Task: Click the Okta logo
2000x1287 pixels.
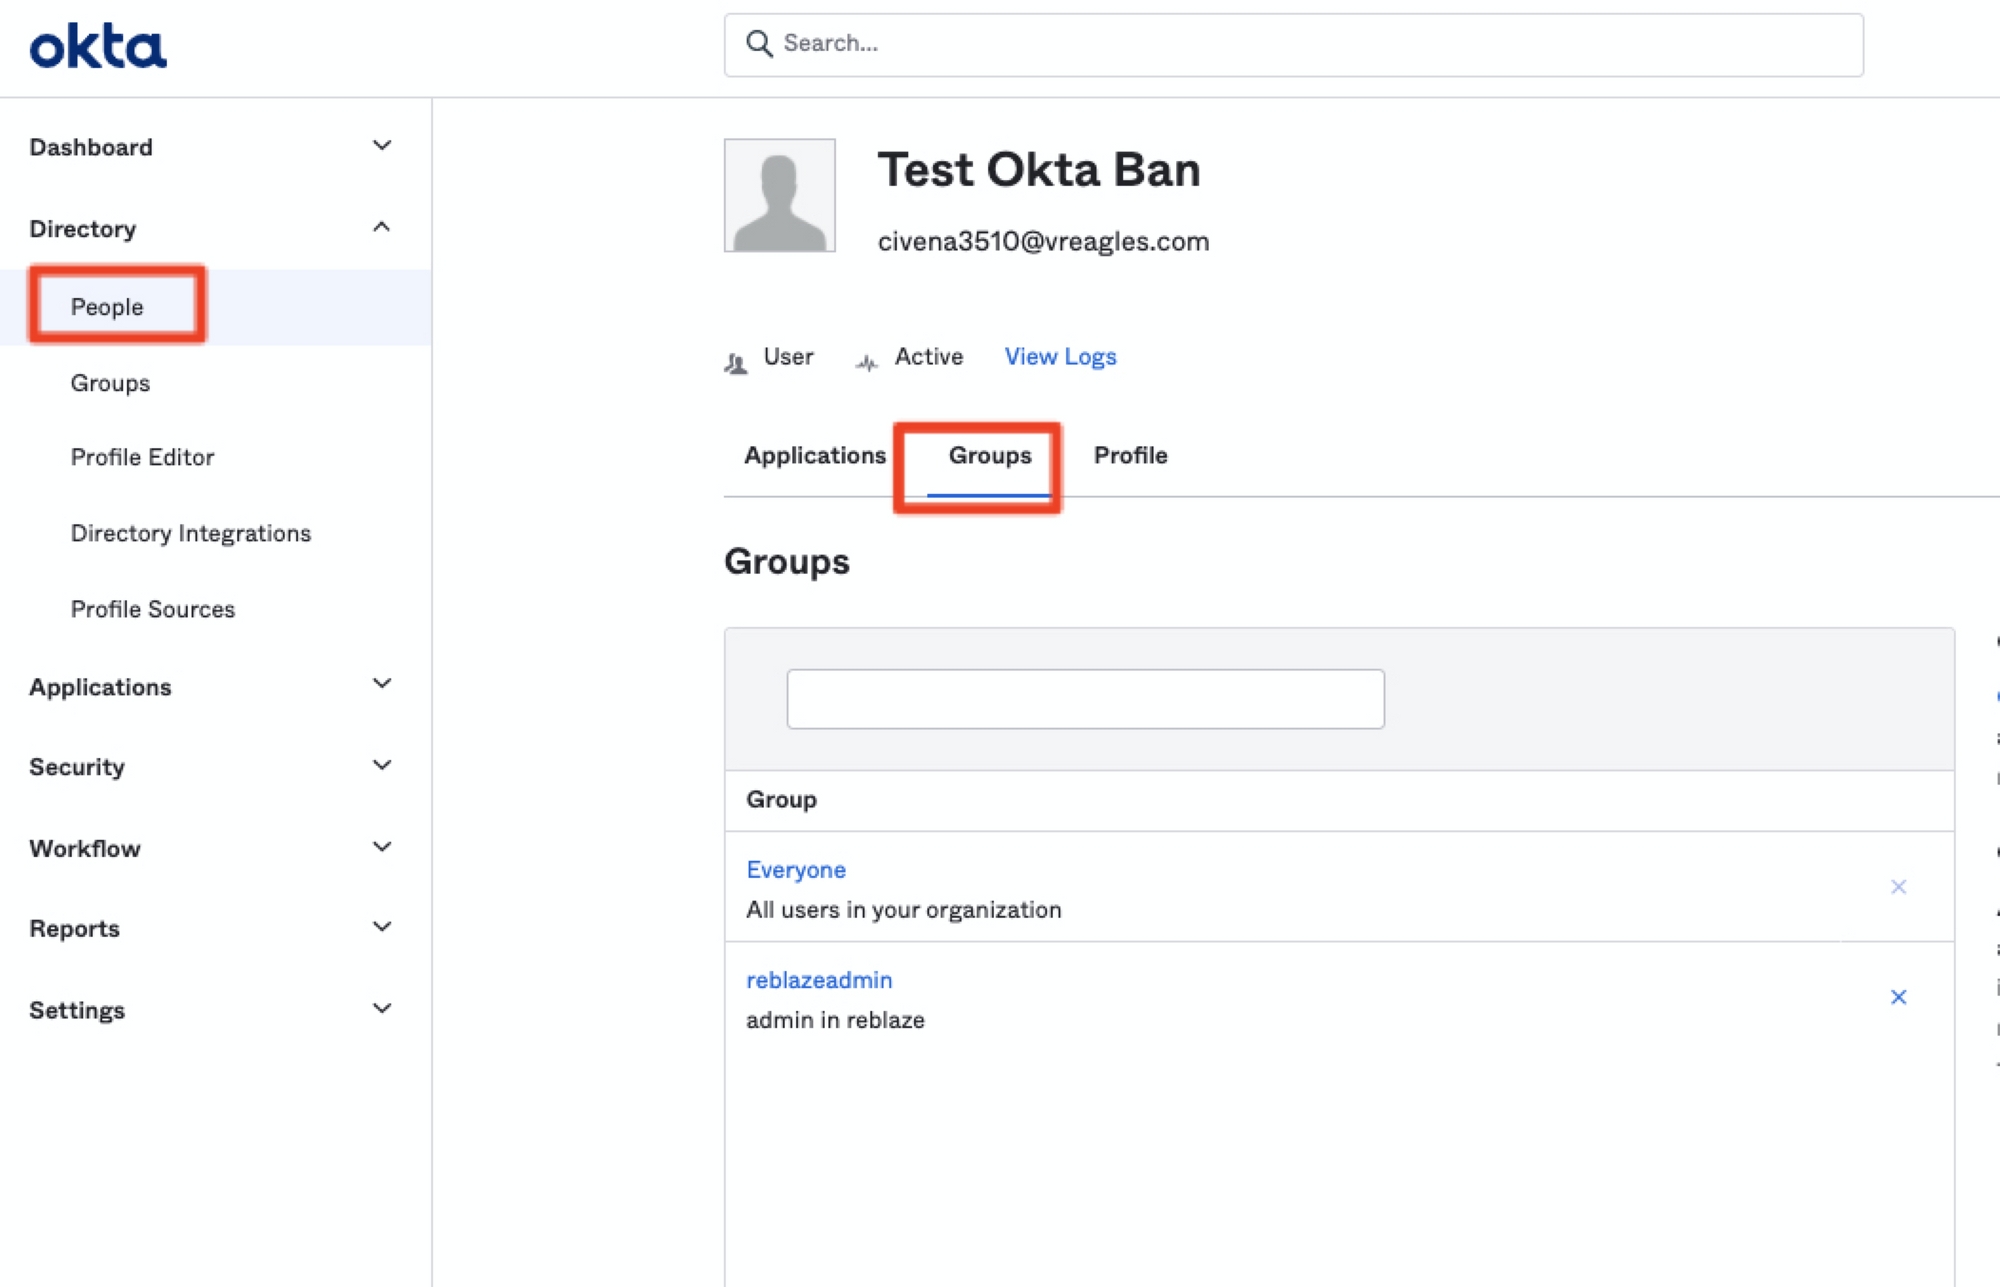Action: click(98, 46)
